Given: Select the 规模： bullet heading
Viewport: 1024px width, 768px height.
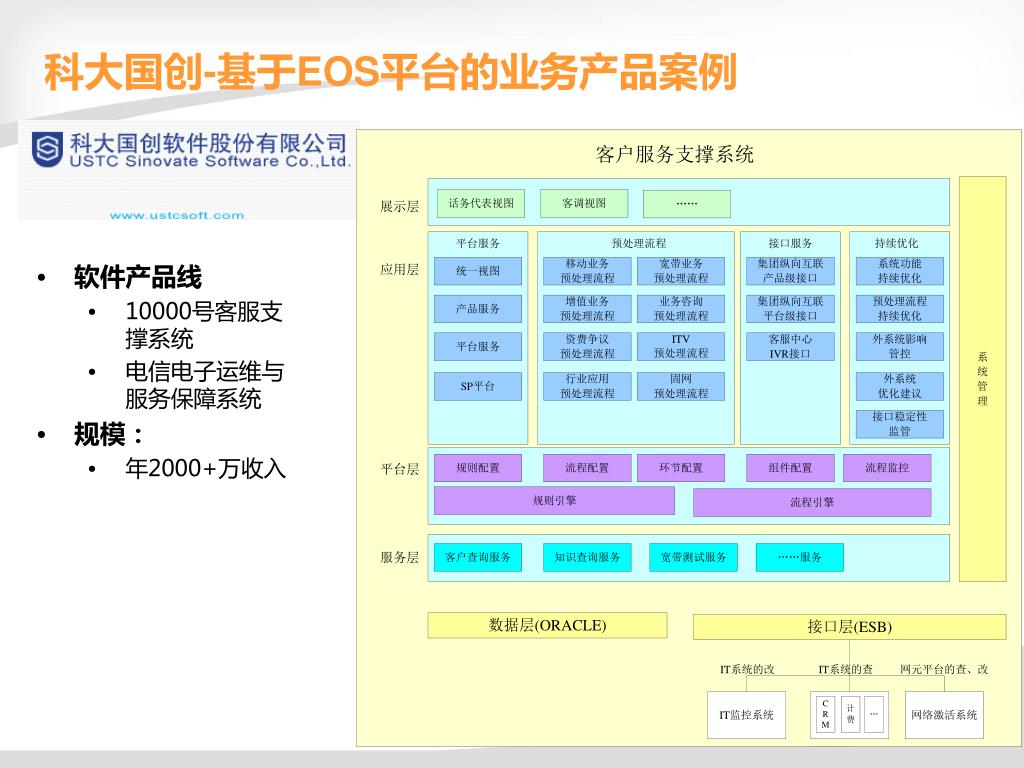Looking at the screenshot, I should coord(108,434).
